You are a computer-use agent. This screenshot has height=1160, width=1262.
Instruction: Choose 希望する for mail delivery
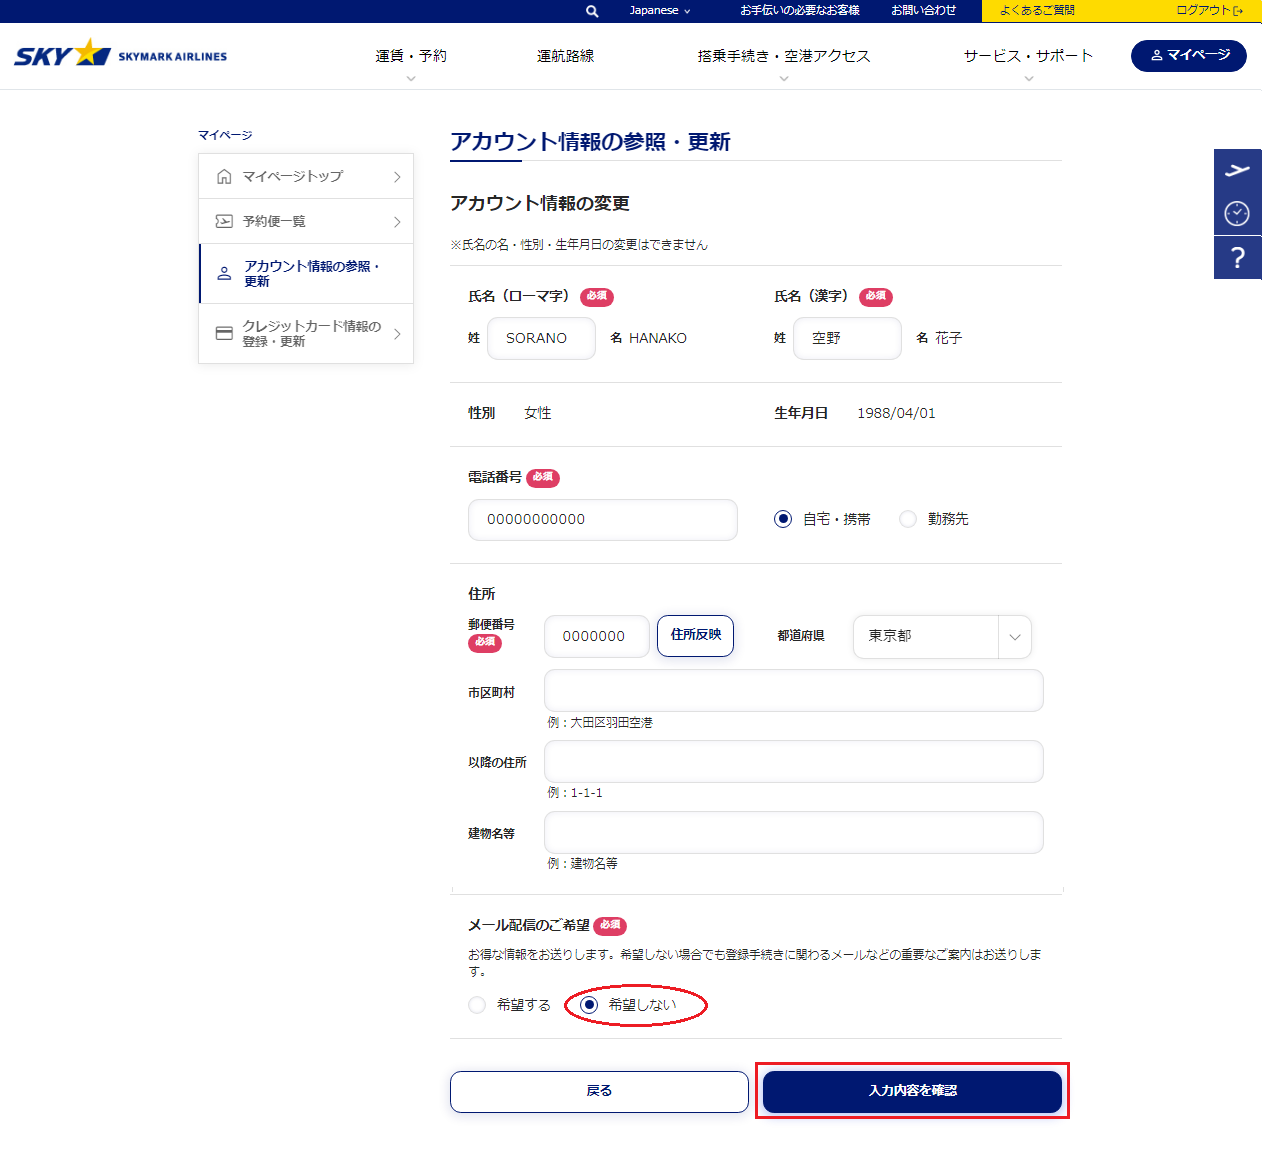pyautogui.click(x=477, y=1005)
